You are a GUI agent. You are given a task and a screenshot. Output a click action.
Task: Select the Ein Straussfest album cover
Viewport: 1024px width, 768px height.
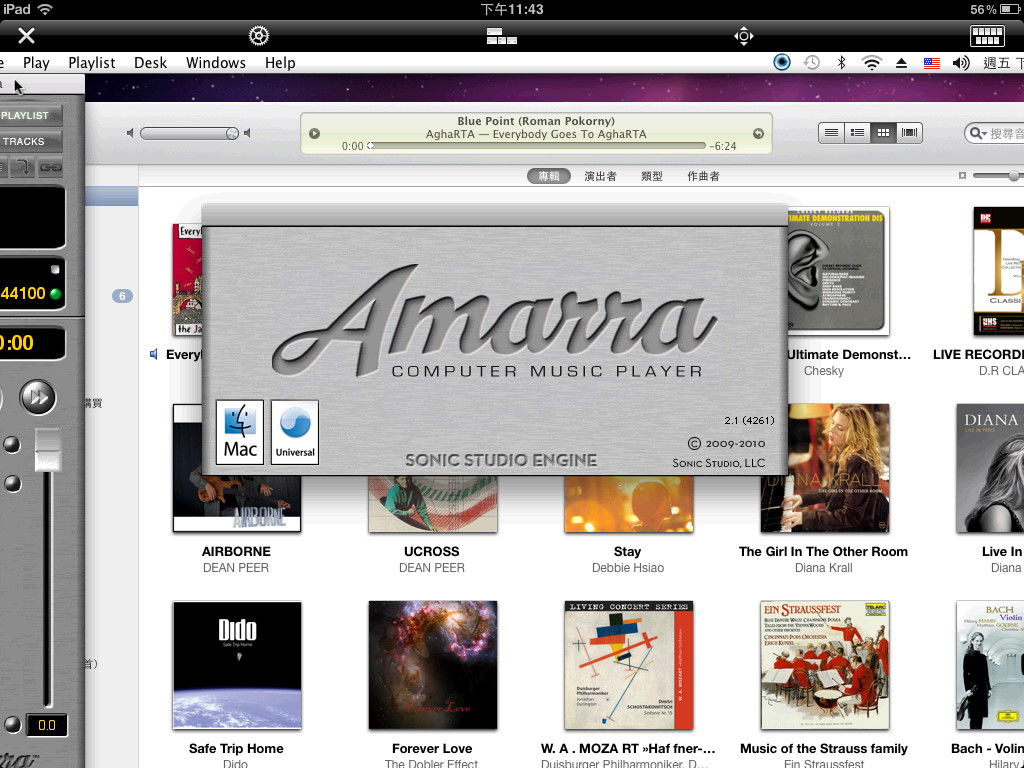click(825, 665)
